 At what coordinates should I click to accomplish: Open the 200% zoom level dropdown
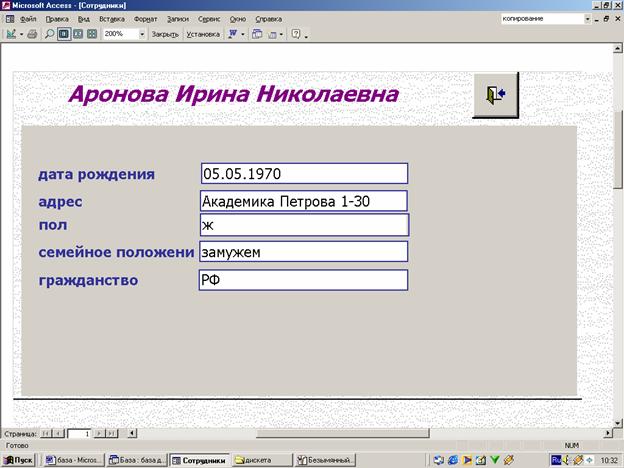tap(142, 33)
